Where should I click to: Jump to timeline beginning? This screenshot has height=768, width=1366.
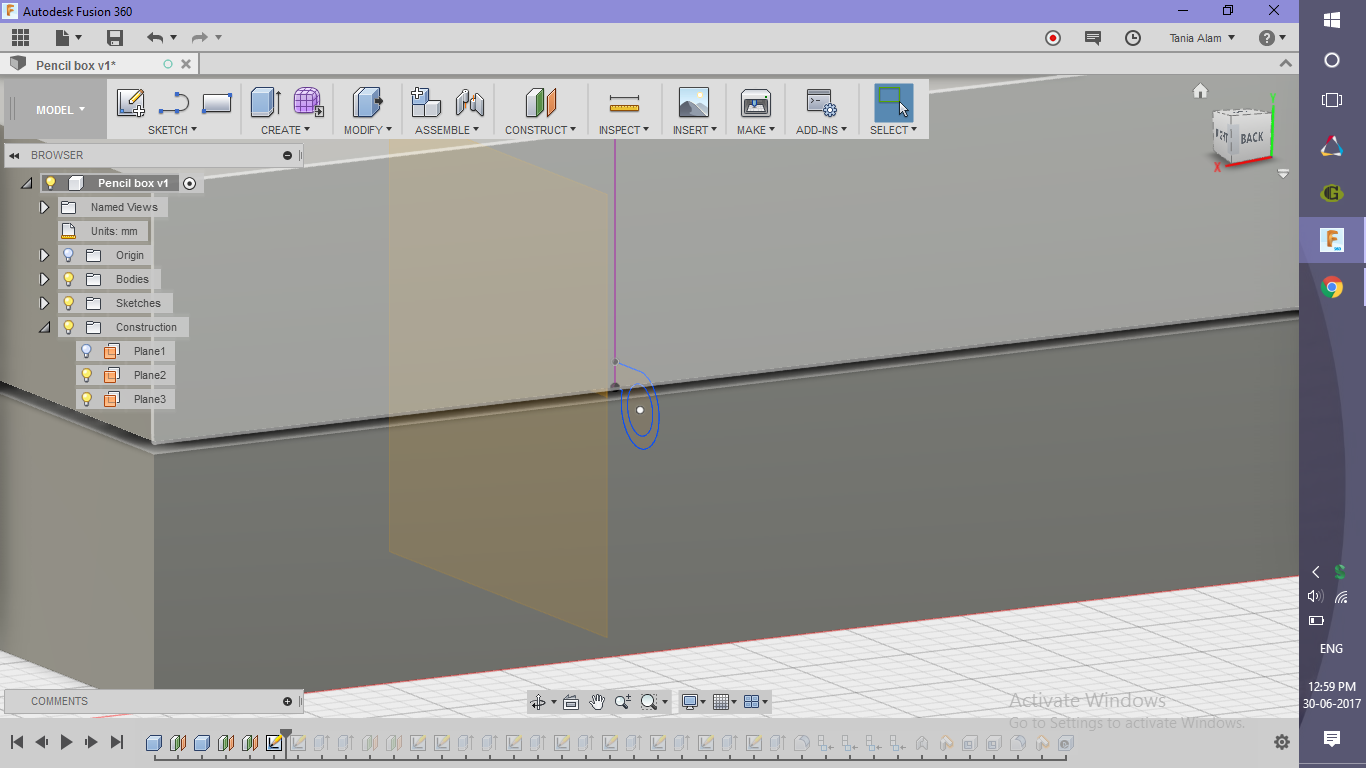(17, 742)
